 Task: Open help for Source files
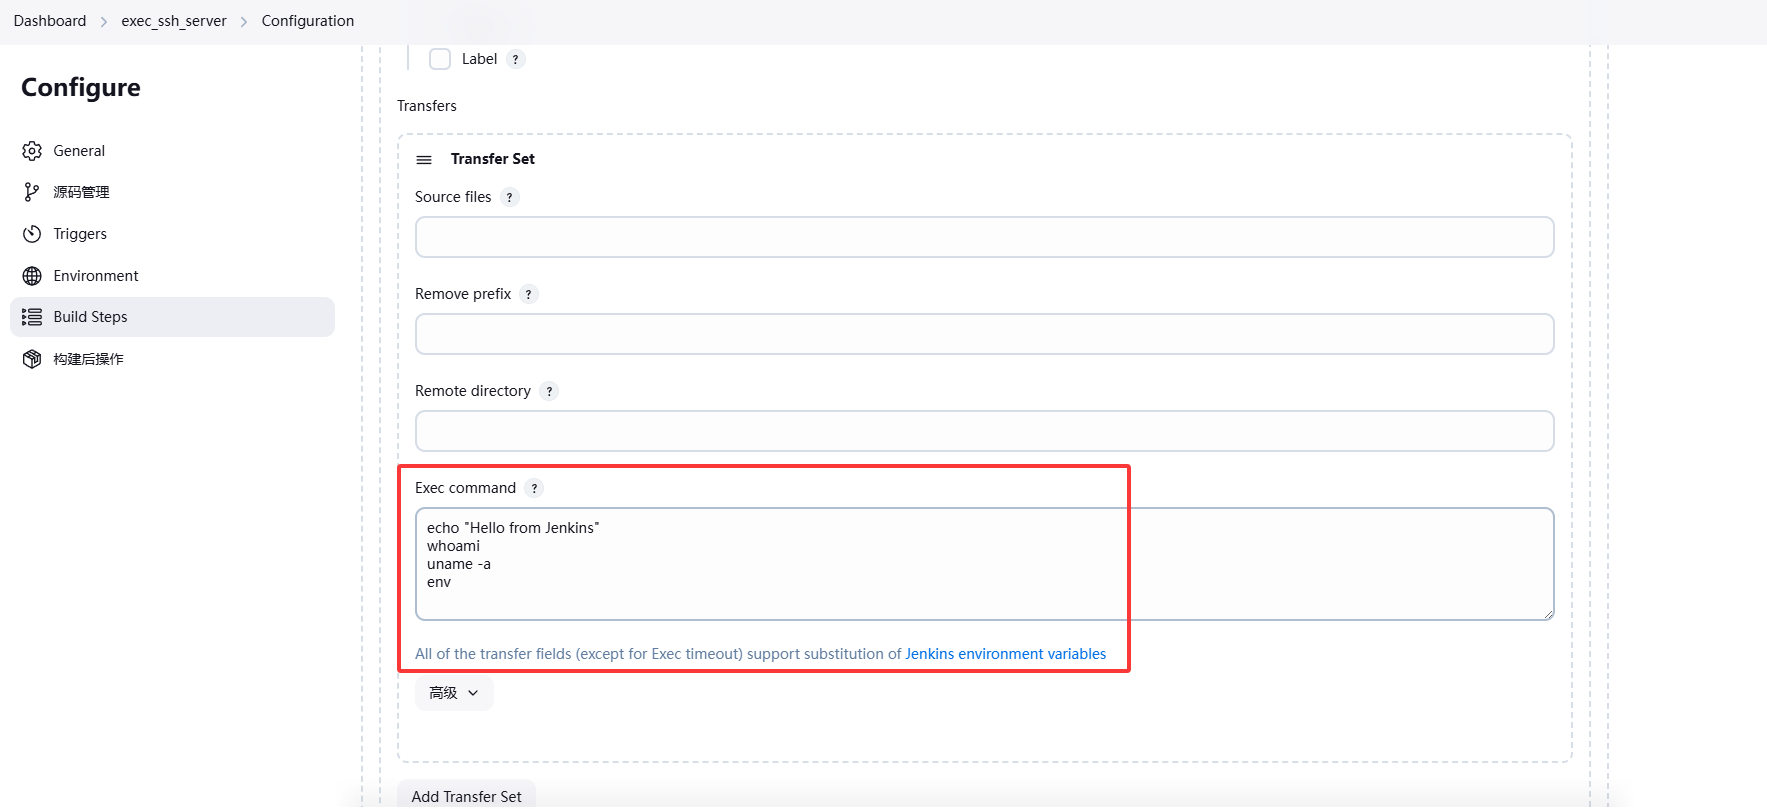(510, 197)
